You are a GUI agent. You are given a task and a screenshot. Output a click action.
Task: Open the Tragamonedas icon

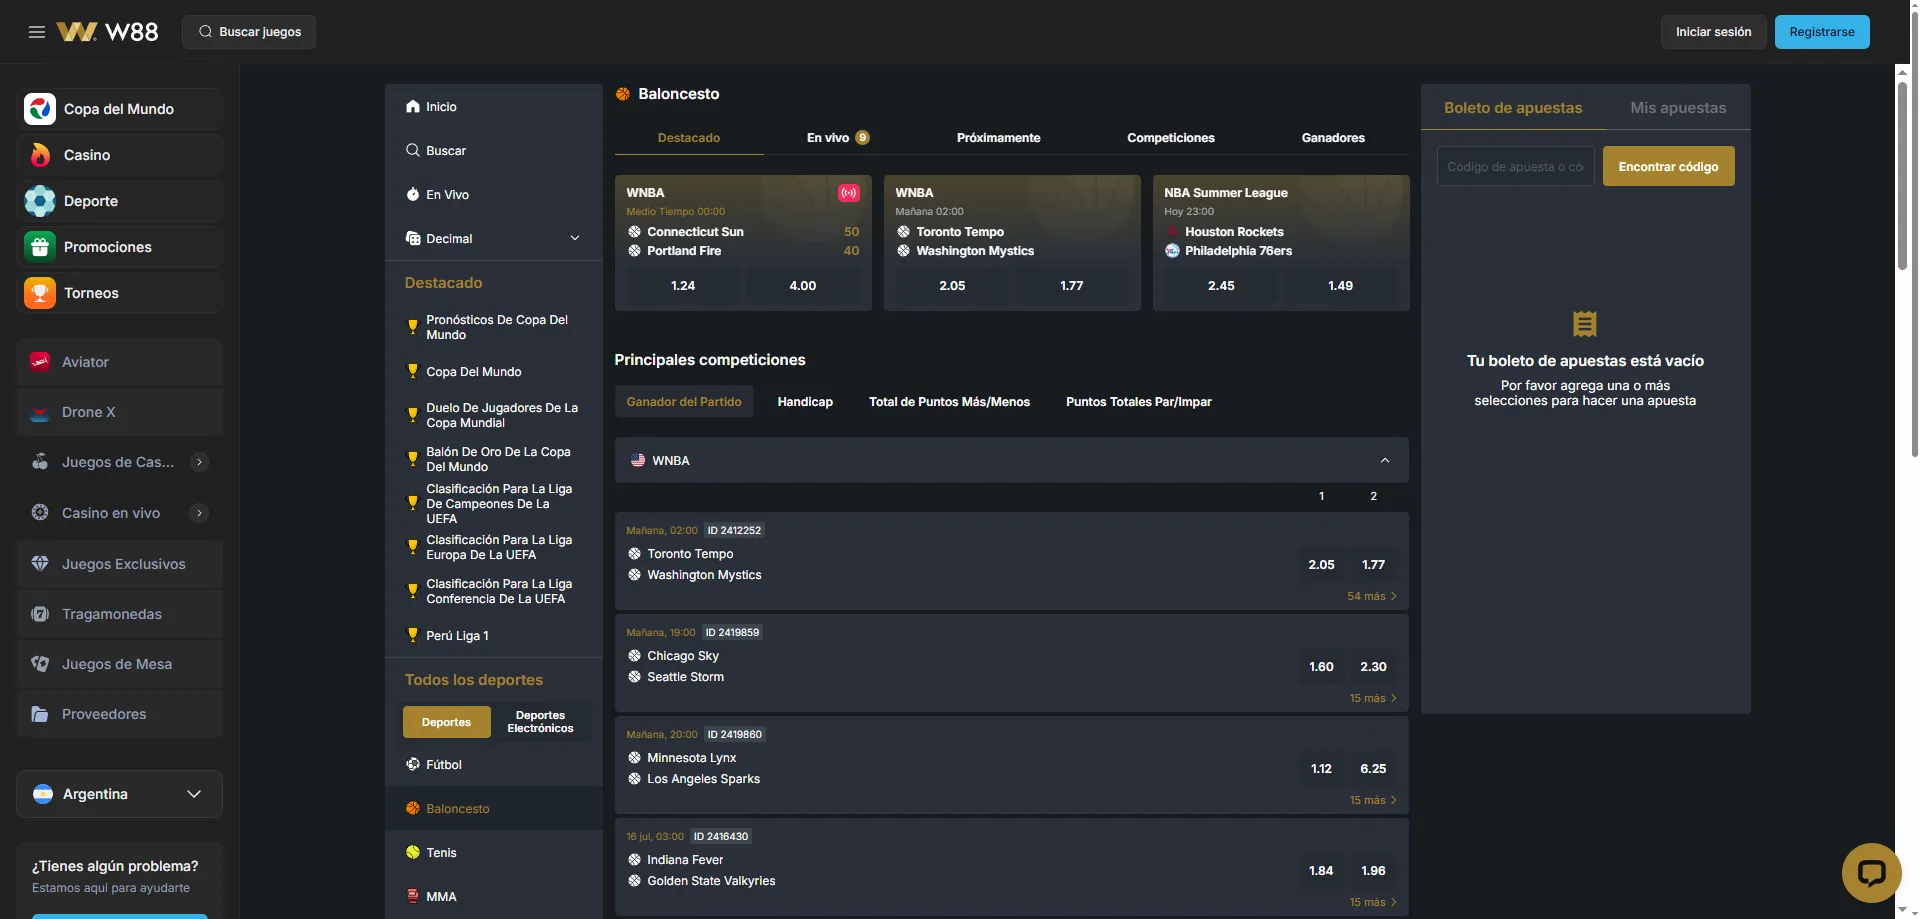coord(40,614)
